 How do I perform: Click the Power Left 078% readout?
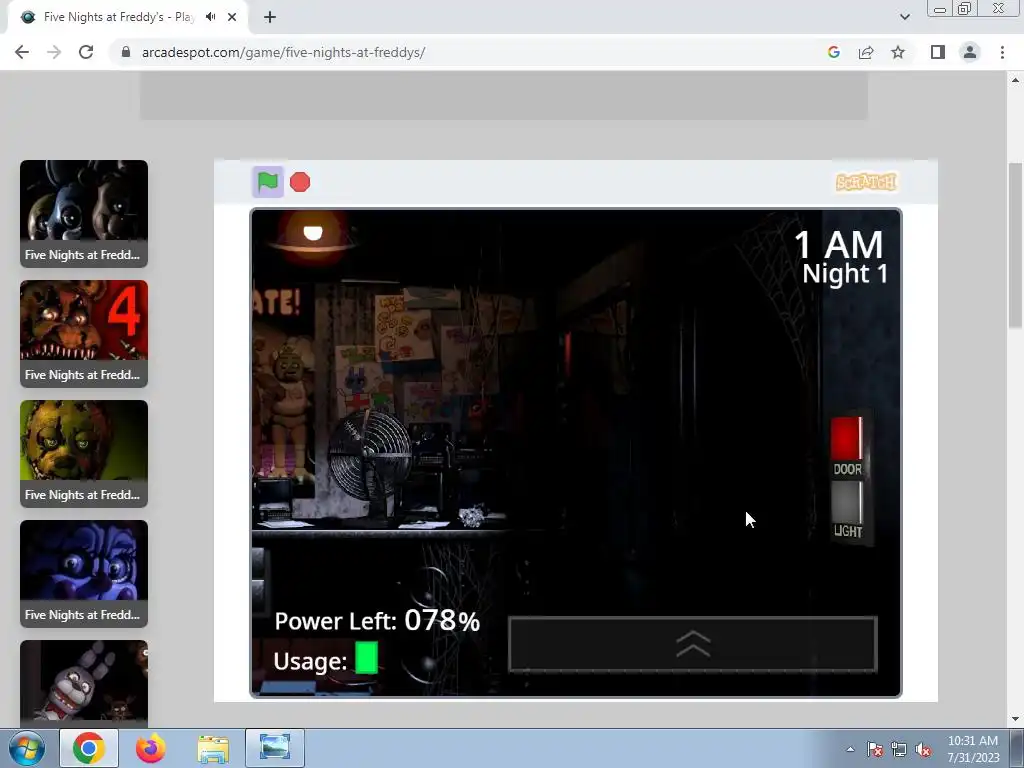377,620
